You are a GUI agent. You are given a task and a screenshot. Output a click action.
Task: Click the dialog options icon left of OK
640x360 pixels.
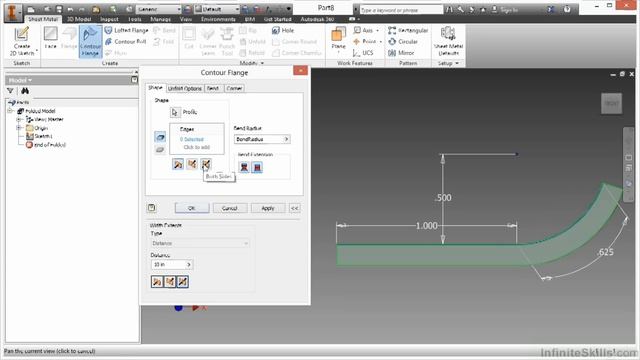151,208
